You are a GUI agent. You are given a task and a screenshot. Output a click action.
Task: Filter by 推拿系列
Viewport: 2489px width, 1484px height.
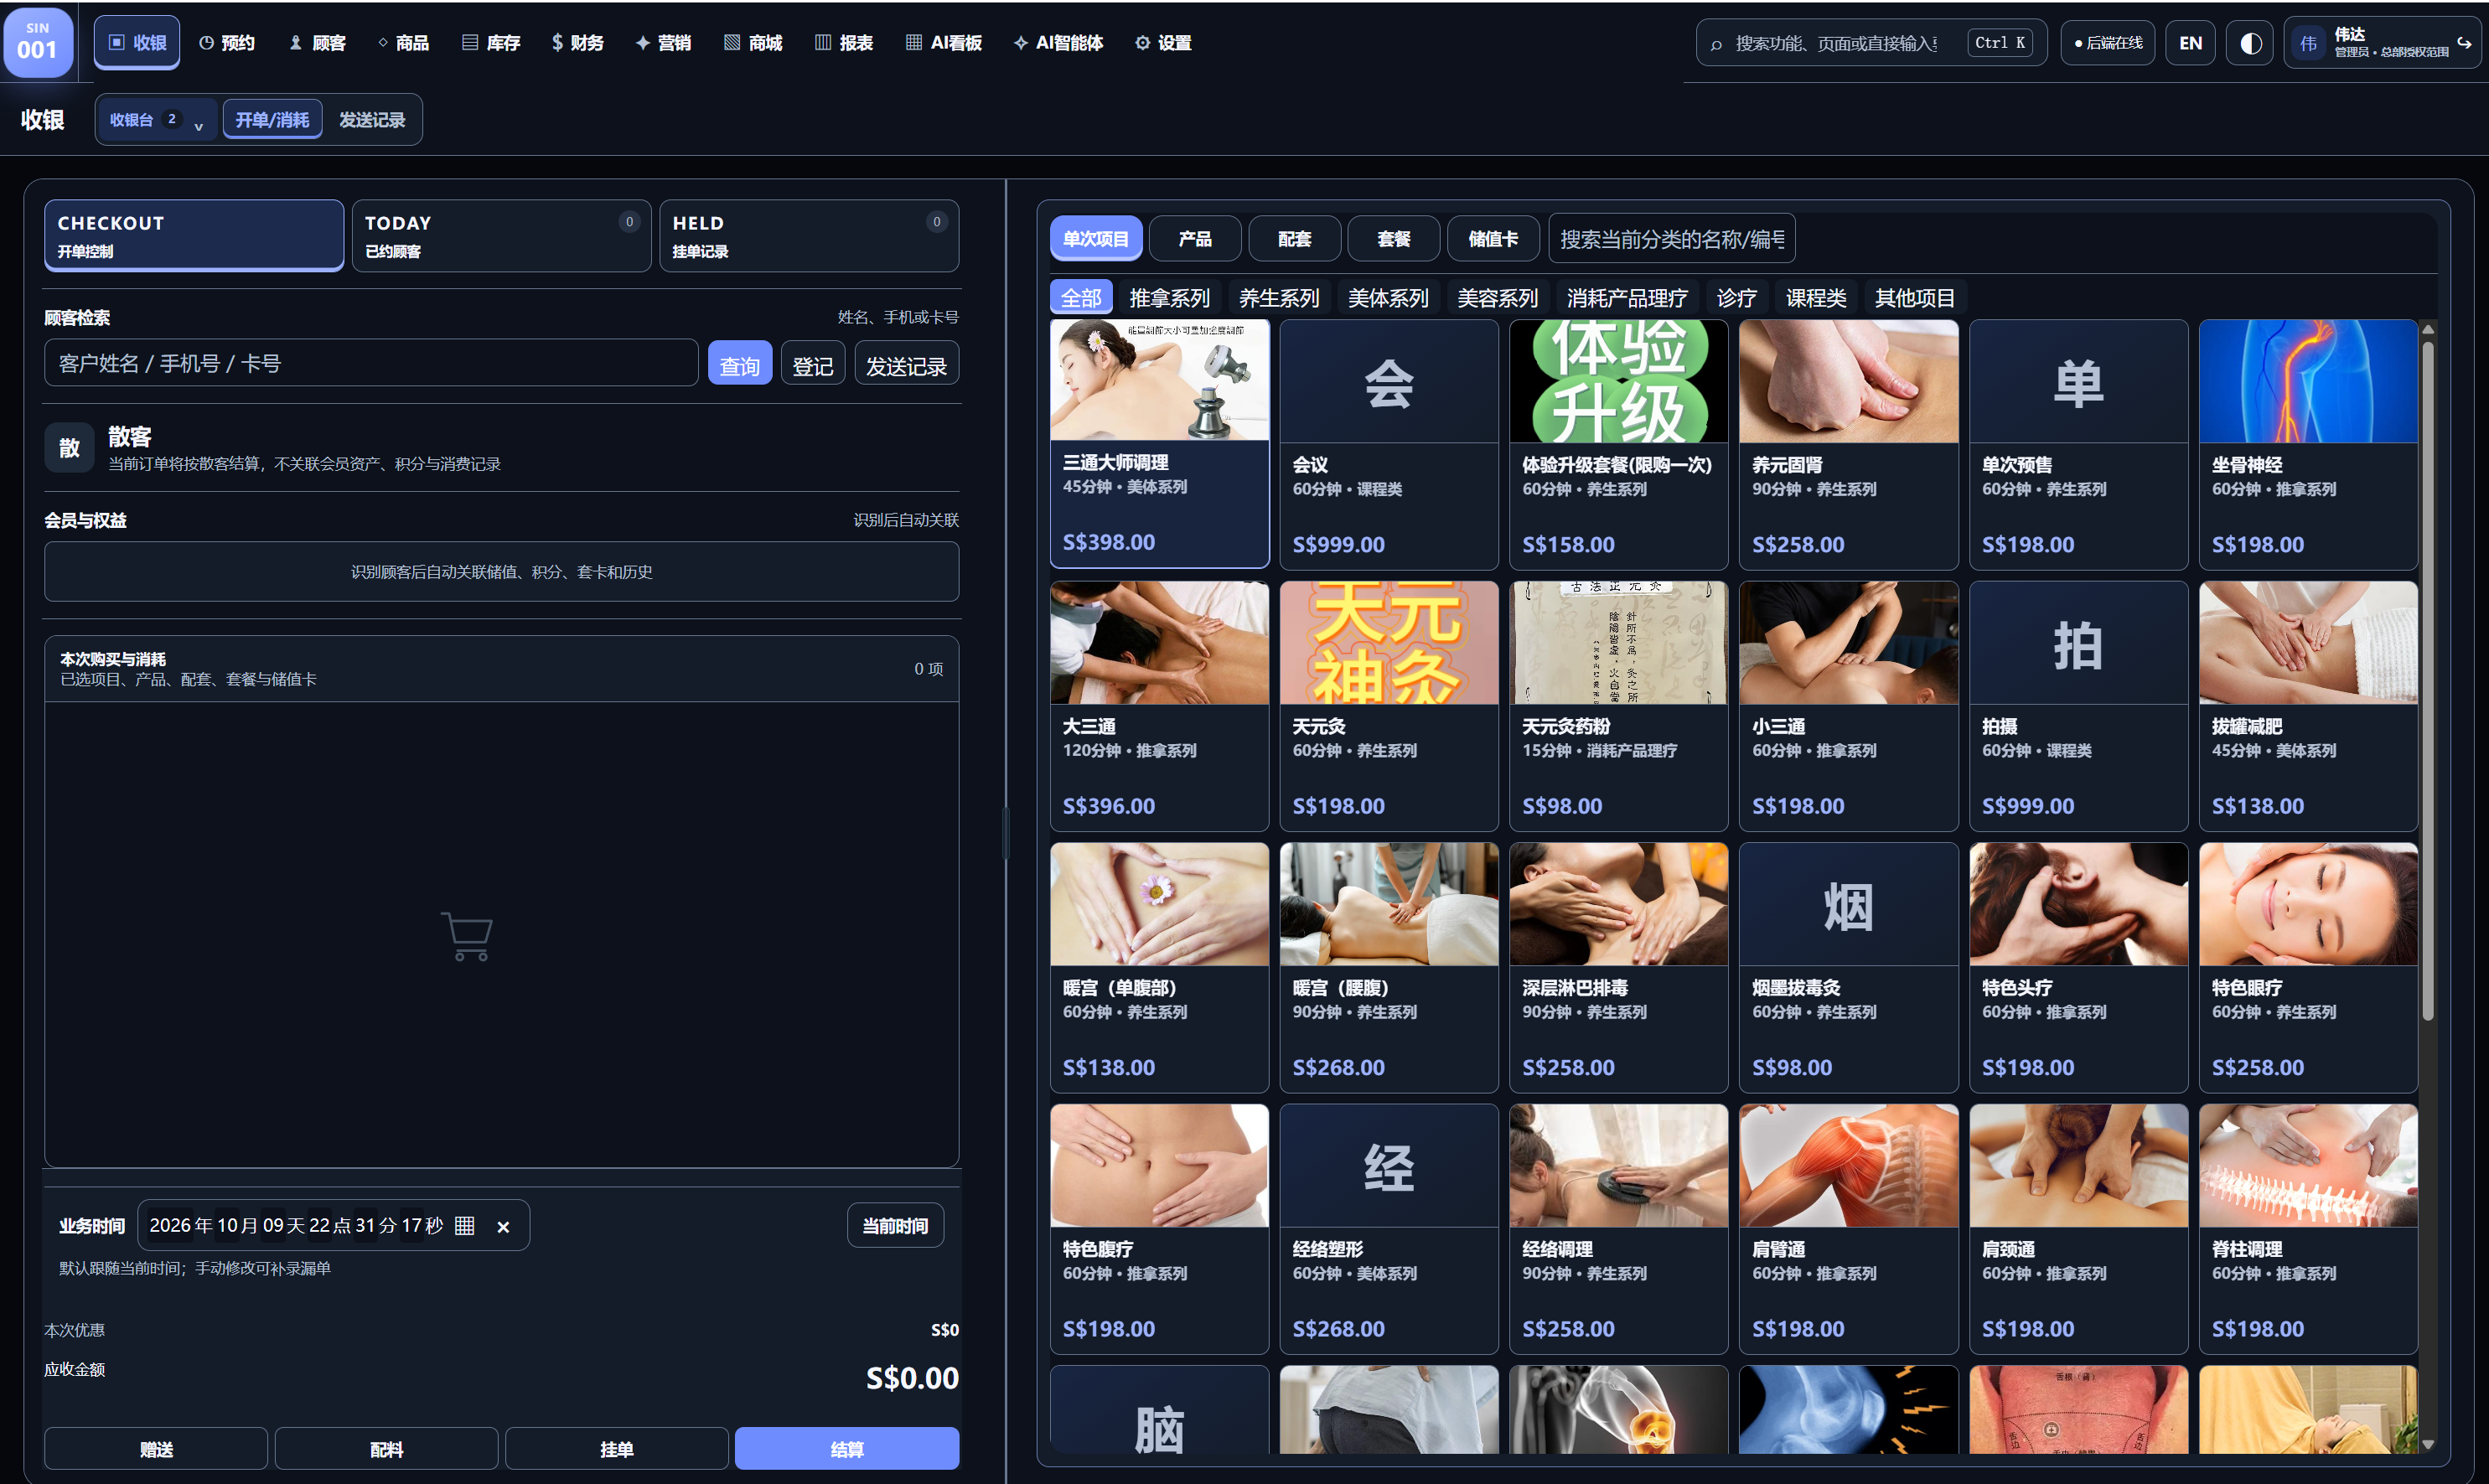click(1169, 298)
